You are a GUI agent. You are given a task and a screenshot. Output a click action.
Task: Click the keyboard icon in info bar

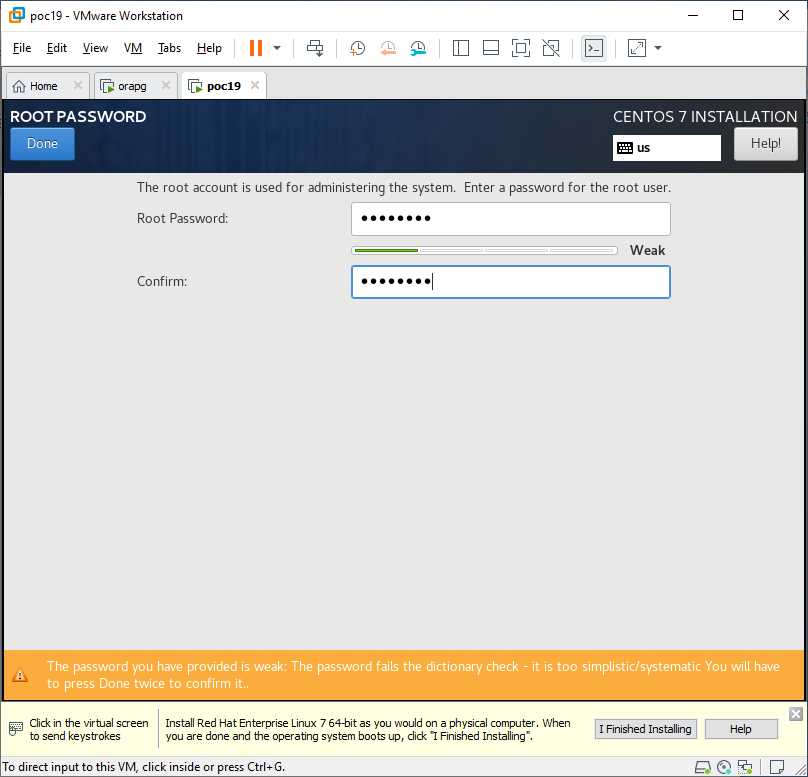pos(16,729)
